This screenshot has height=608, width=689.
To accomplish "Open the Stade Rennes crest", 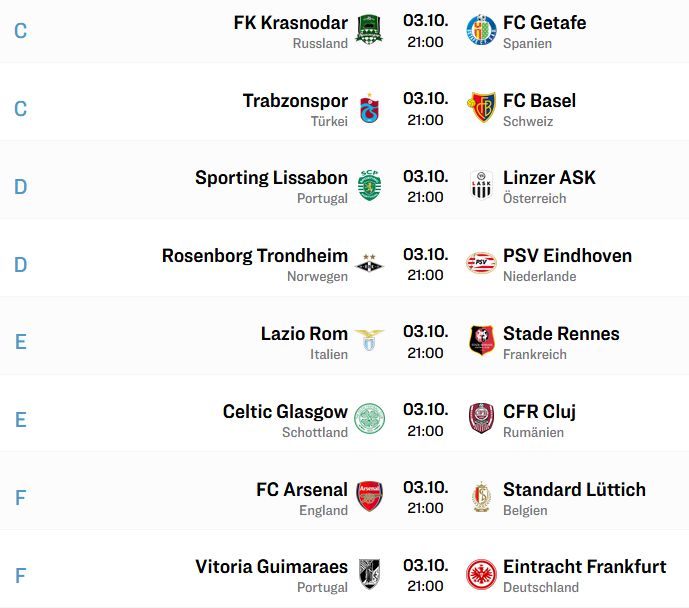I will (481, 340).
